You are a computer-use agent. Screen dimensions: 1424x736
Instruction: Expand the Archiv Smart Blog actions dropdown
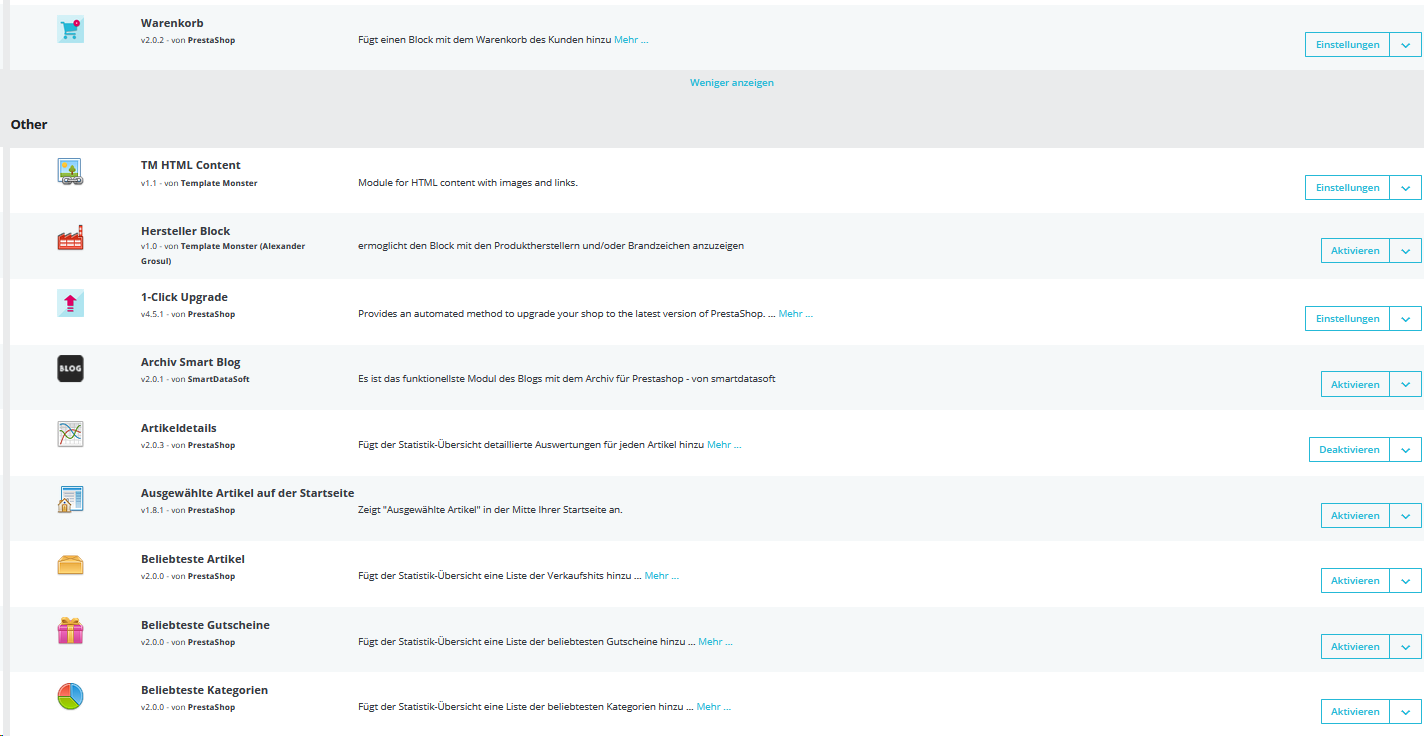[x=1405, y=384]
